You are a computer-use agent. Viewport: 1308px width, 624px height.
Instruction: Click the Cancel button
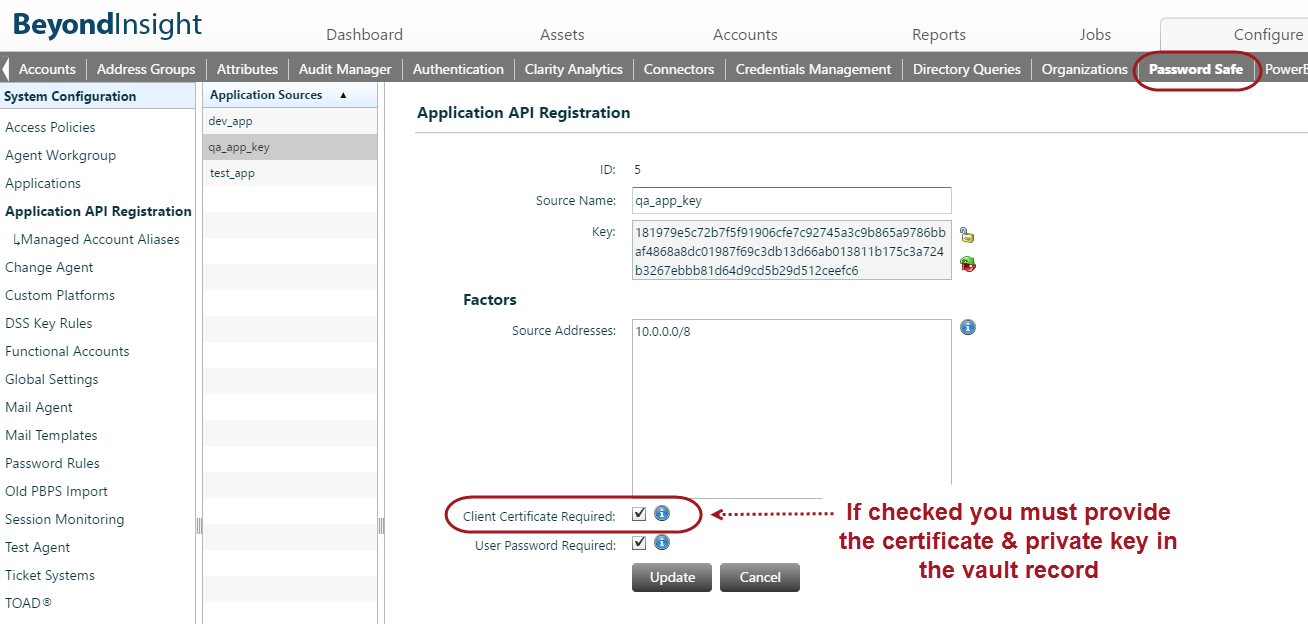(759, 577)
